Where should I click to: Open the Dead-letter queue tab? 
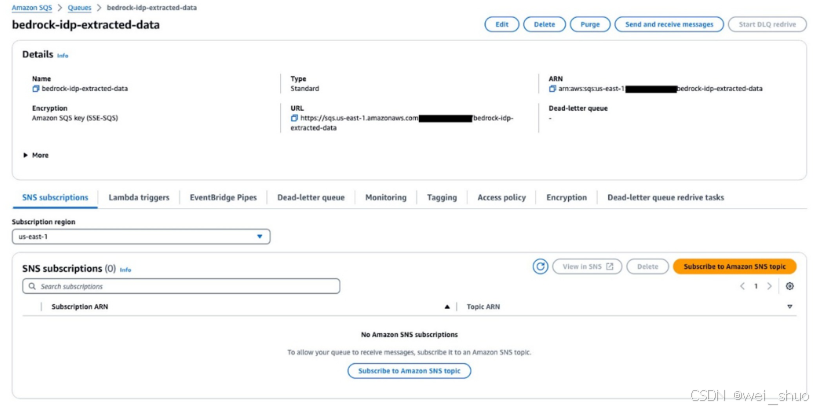pyautogui.click(x=311, y=197)
